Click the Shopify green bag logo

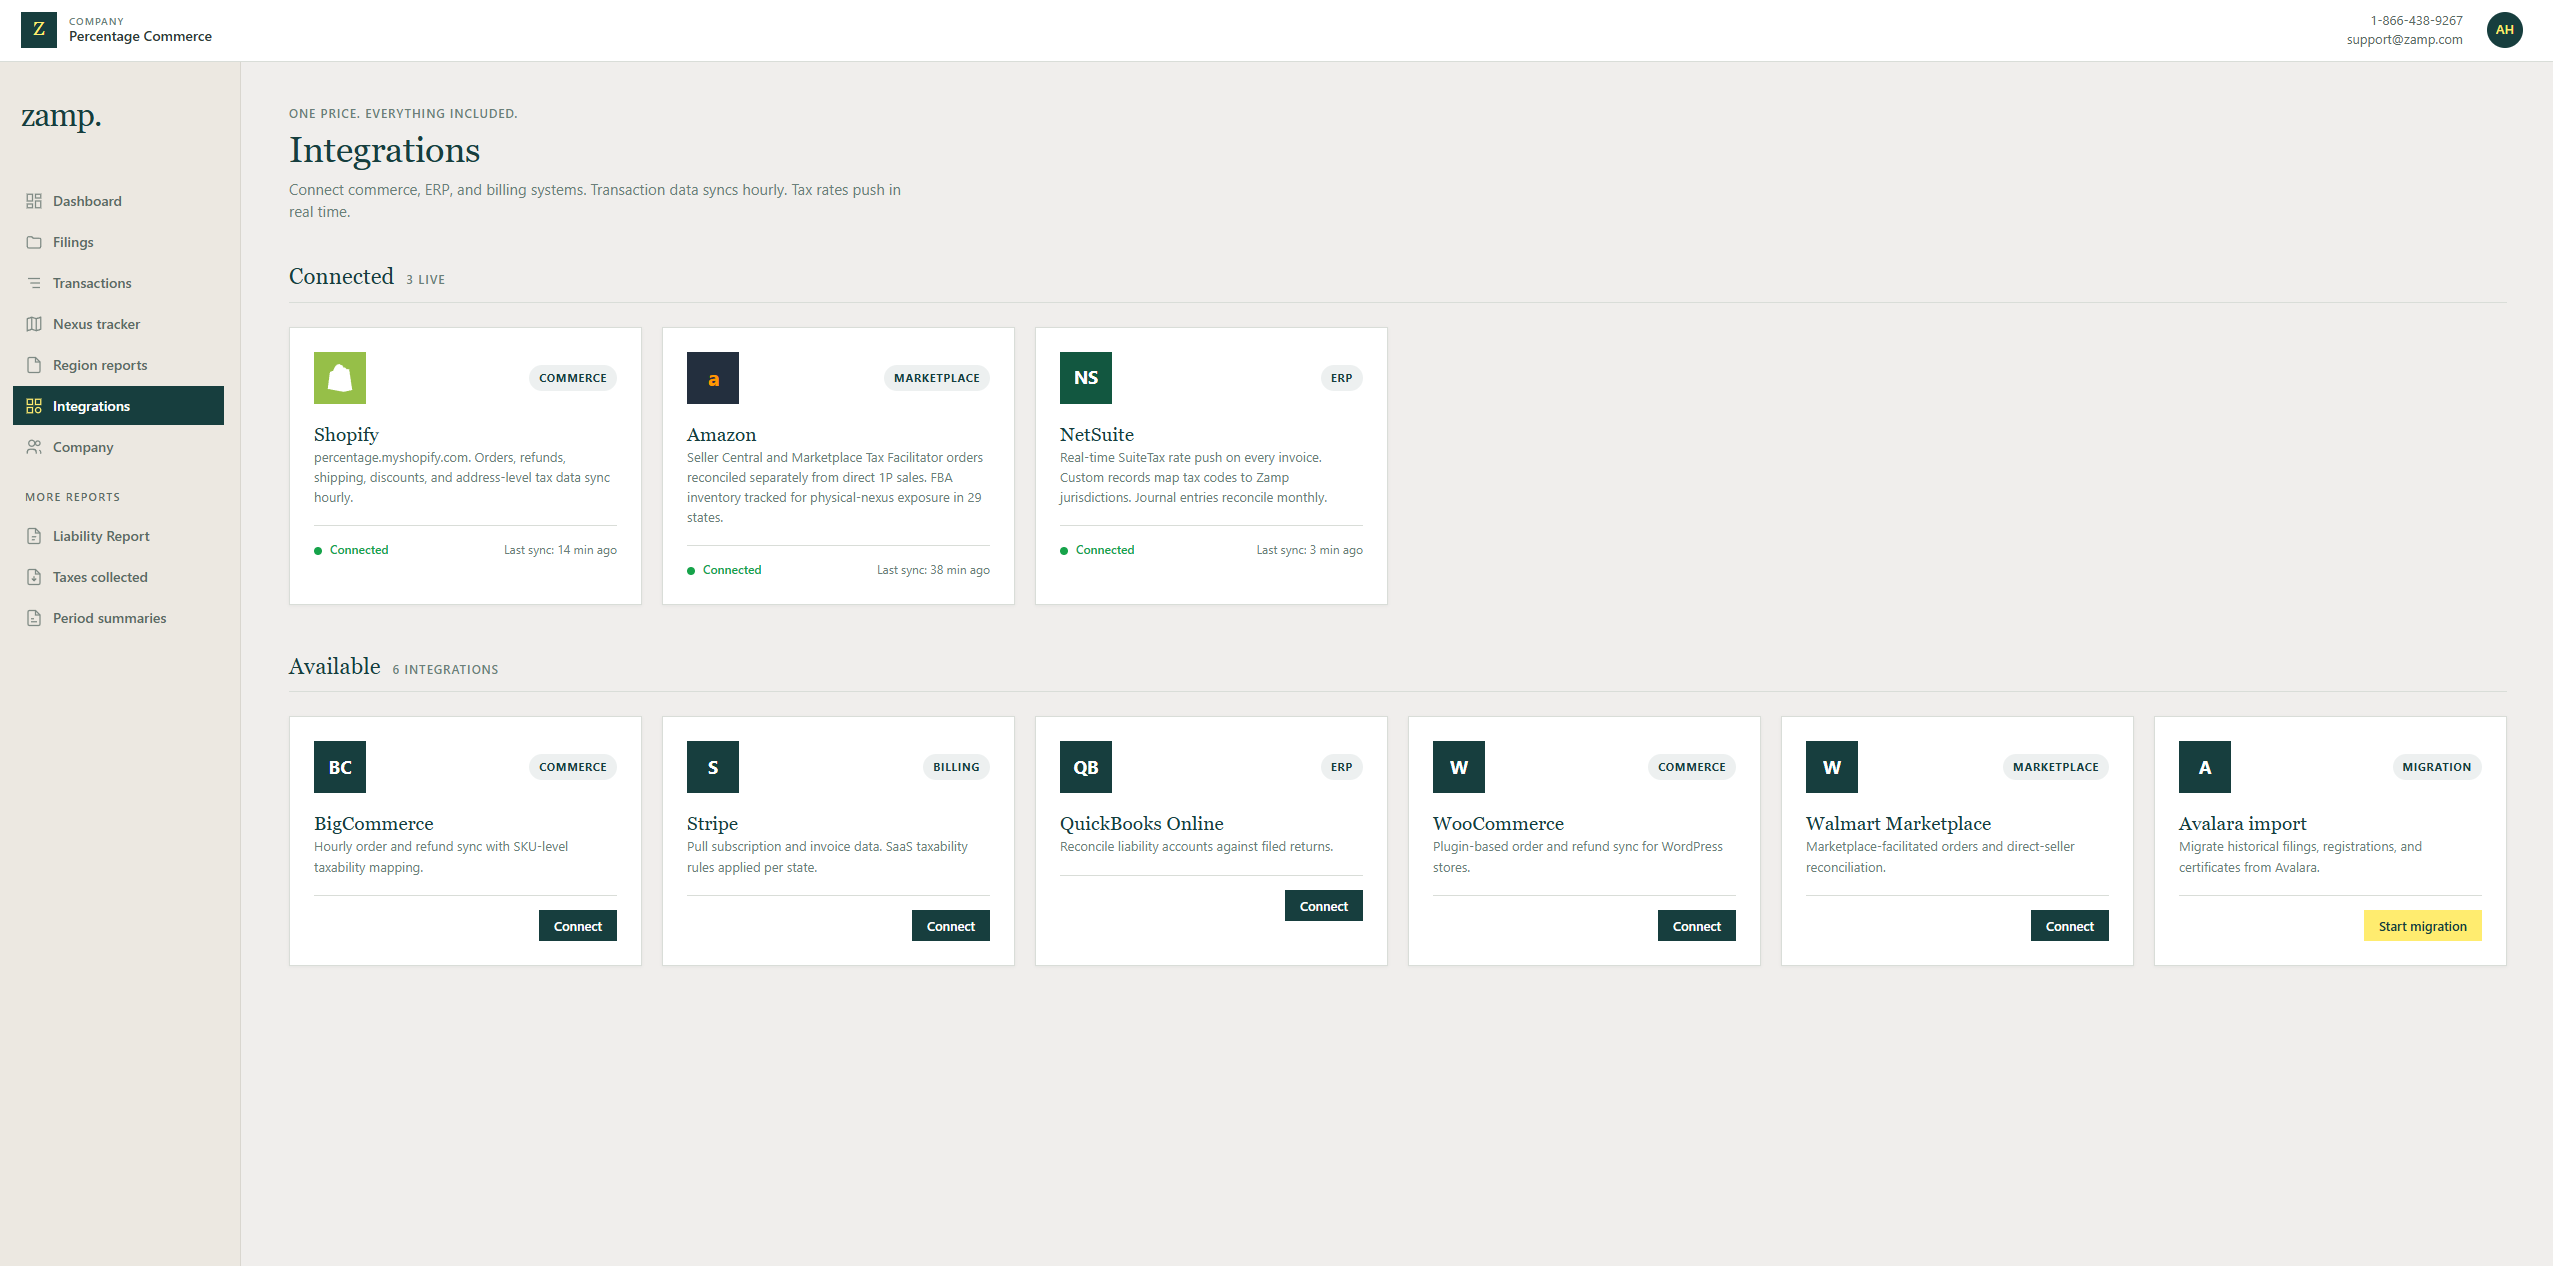(340, 378)
